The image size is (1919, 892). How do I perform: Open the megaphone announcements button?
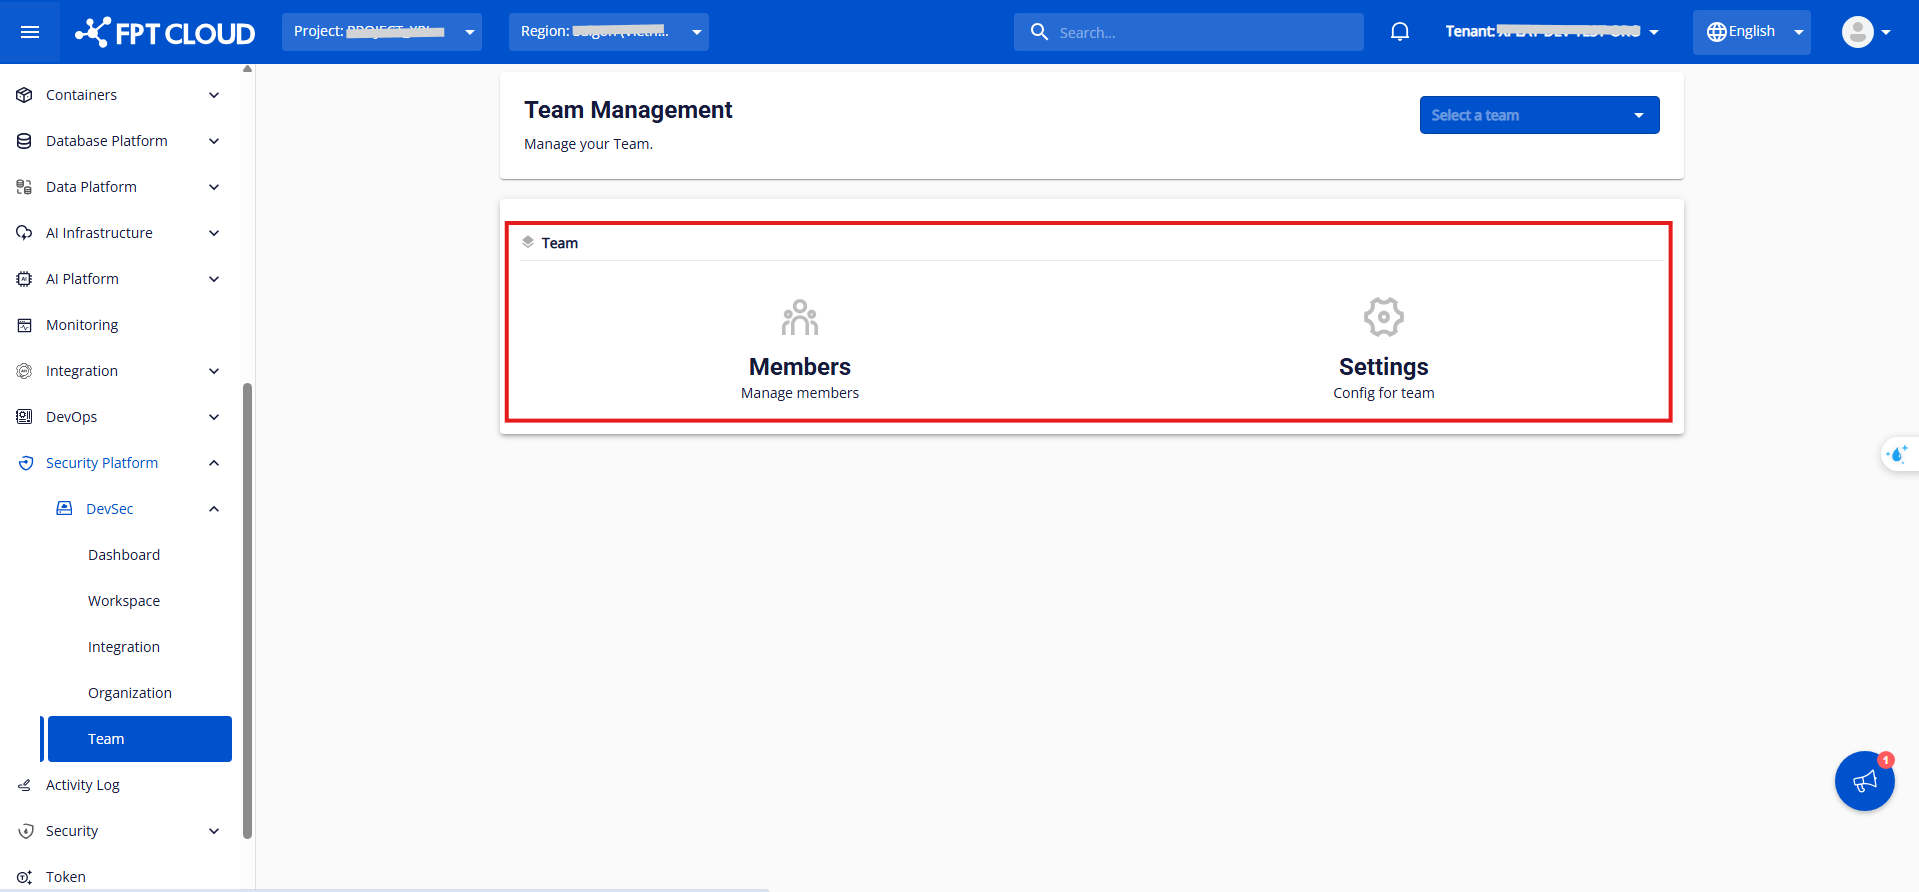click(x=1864, y=781)
